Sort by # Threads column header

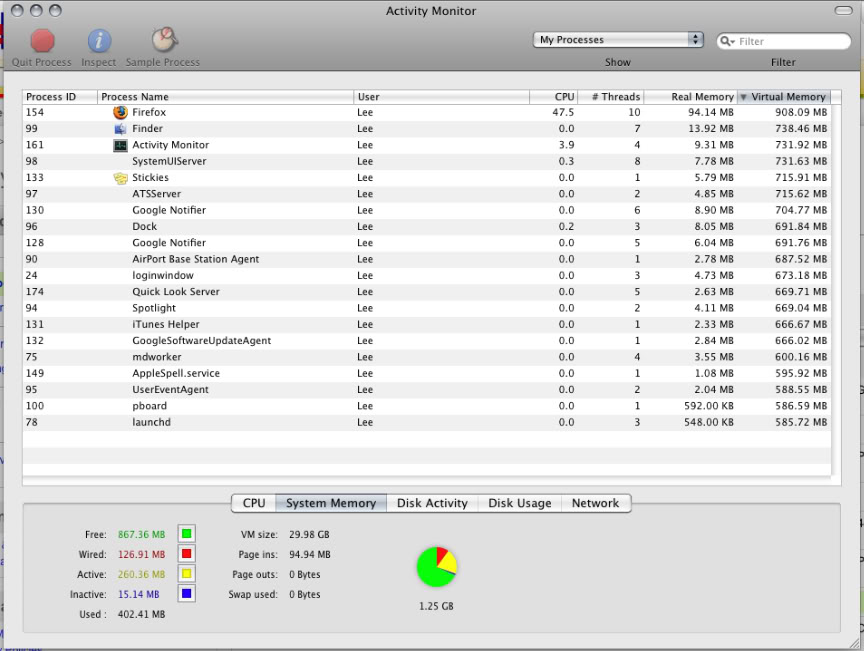[611, 97]
